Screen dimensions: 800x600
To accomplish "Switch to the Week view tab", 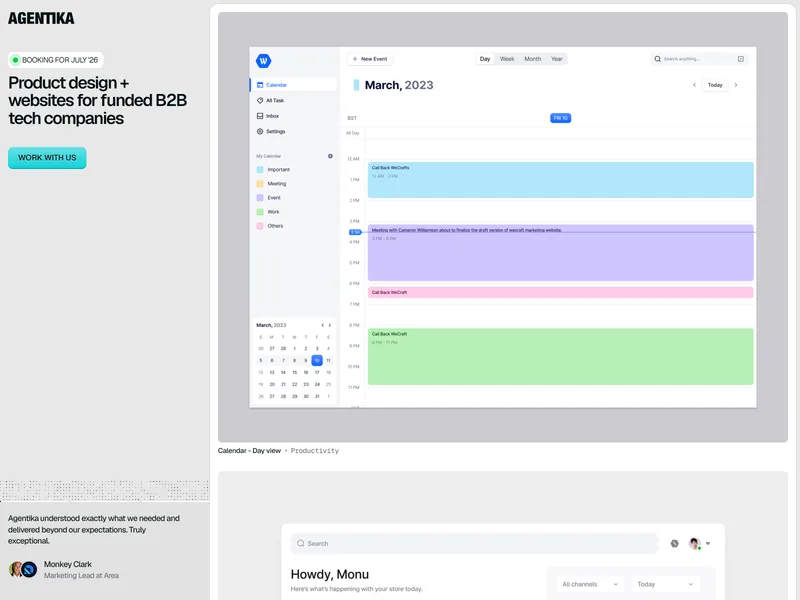I will [x=507, y=59].
